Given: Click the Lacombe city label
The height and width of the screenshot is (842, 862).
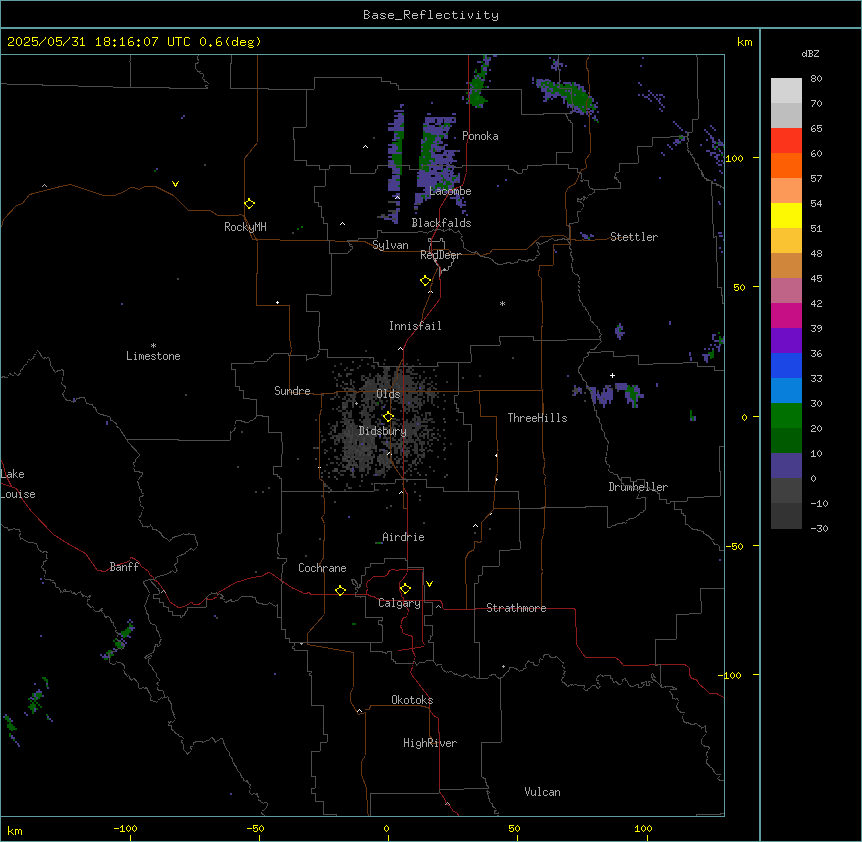Looking at the screenshot, I should tap(450, 191).
